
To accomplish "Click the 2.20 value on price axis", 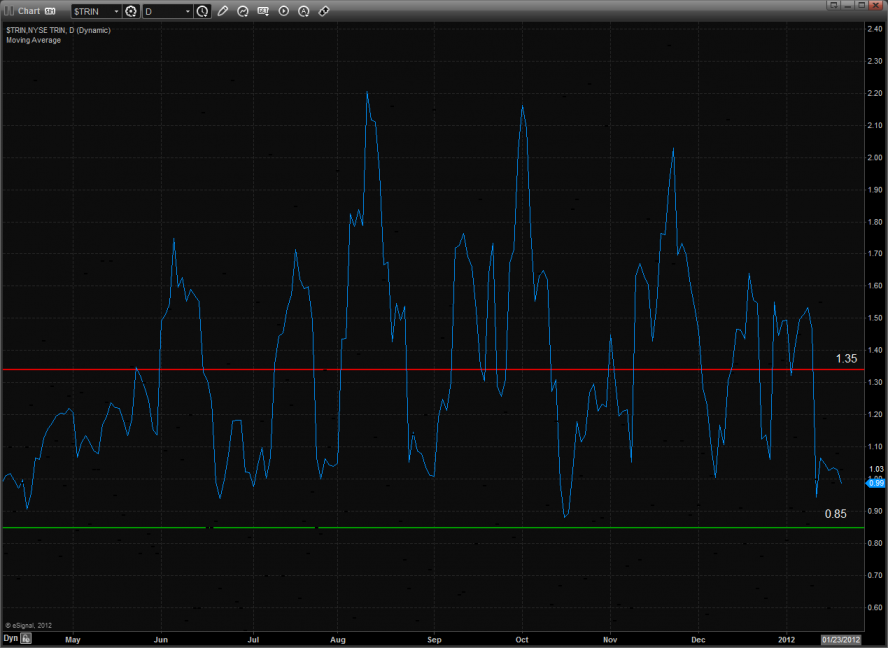I will click(875, 93).
